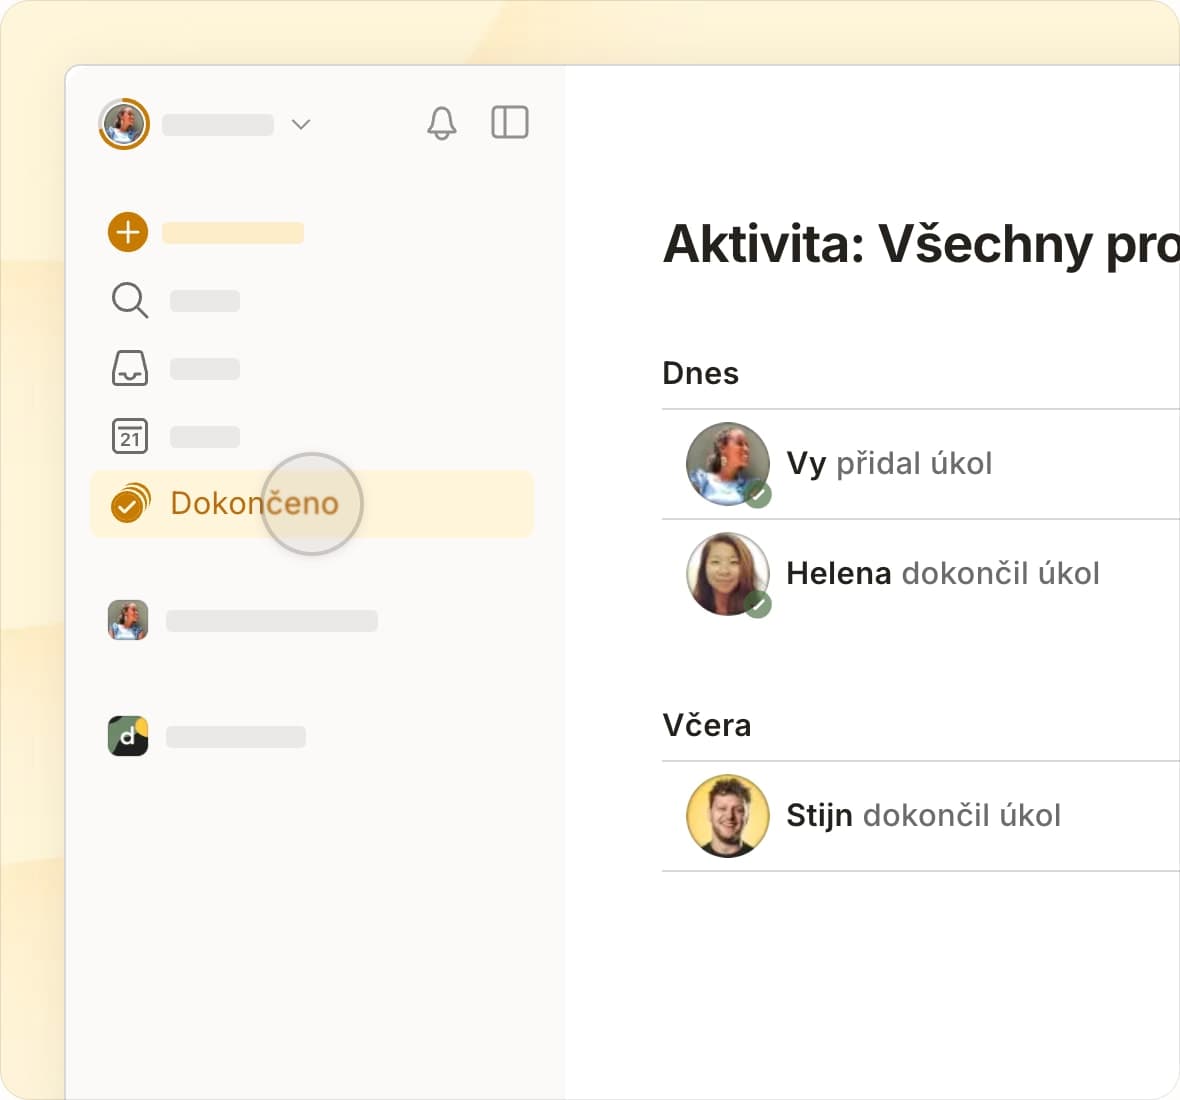Expand the account dropdown chevron
The image size is (1180, 1100).
tap(300, 124)
